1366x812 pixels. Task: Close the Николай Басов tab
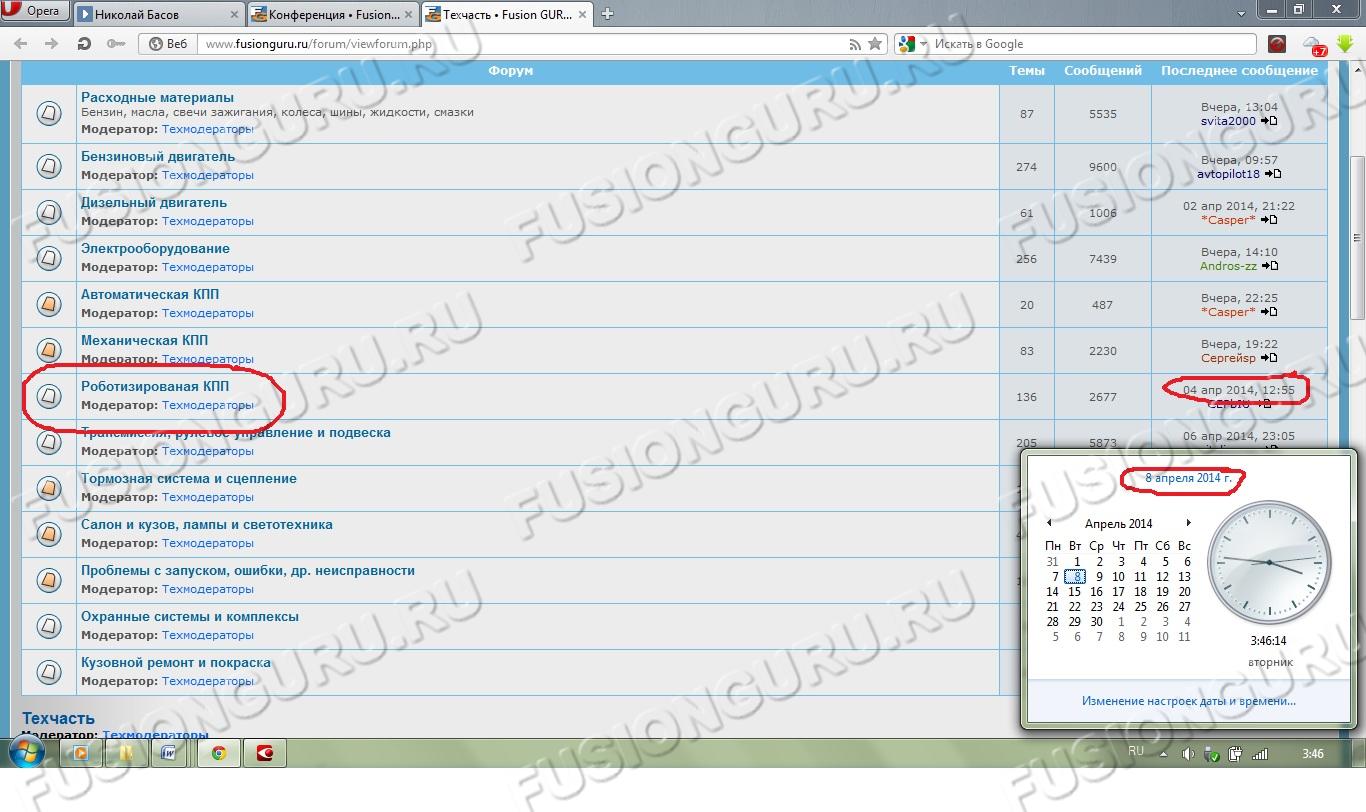pos(234,15)
